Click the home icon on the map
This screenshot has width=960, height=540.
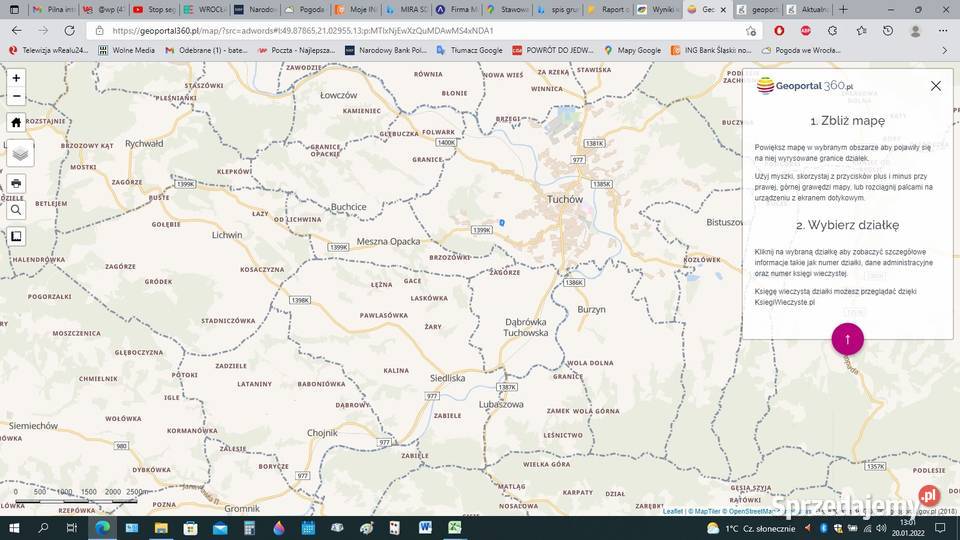16,123
